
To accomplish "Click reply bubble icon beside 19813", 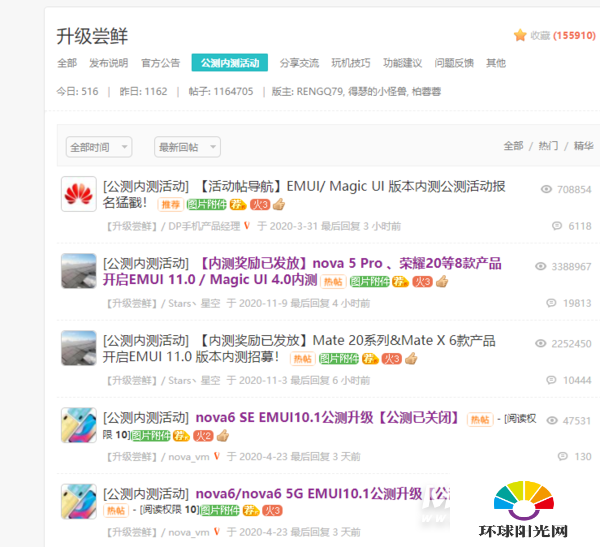I will [551, 303].
